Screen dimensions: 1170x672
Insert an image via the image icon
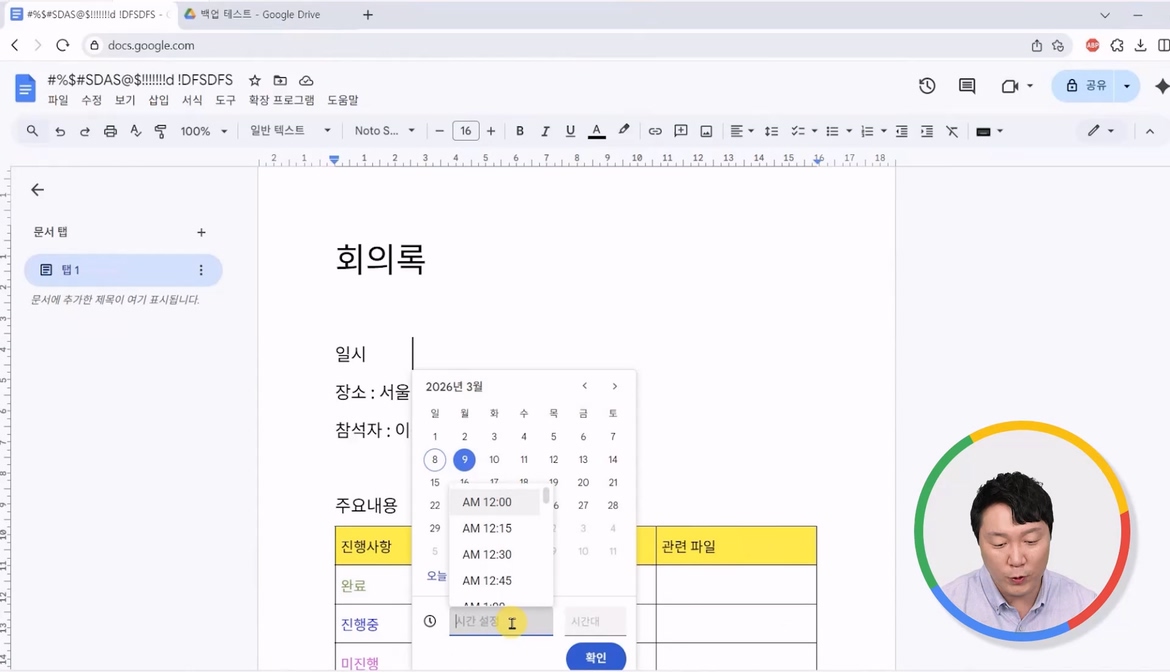coord(707,130)
